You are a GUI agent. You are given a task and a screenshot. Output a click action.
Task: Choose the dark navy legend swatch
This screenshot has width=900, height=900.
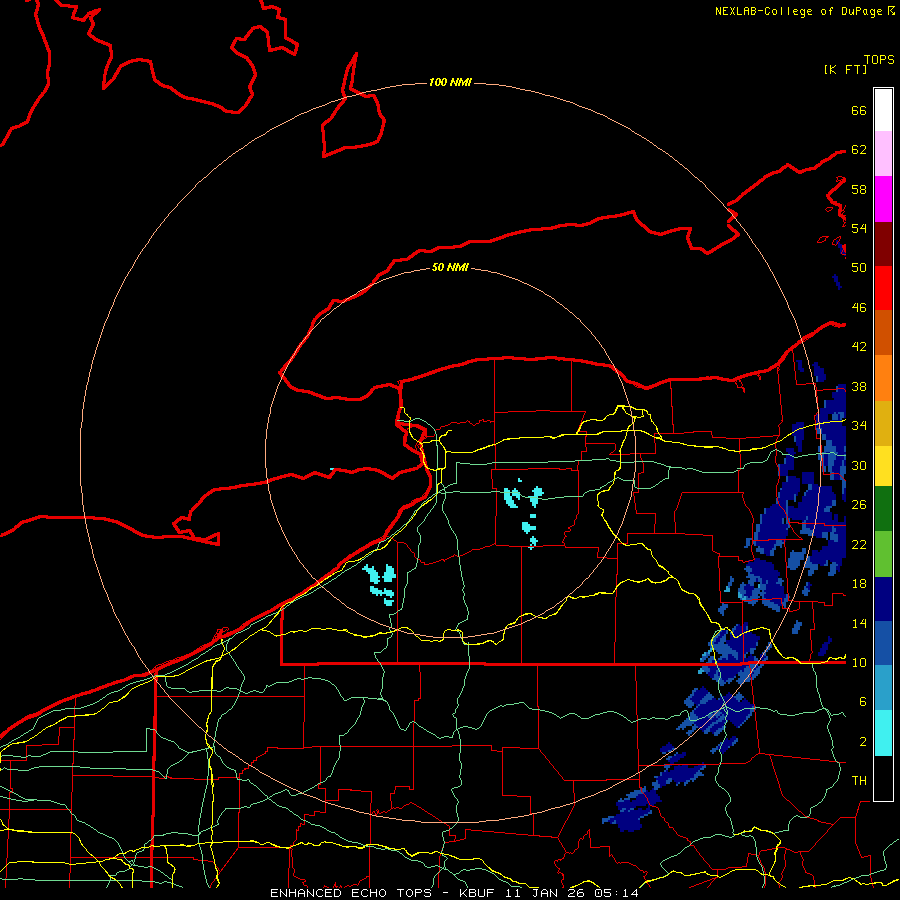pyautogui.click(x=883, y=599)
